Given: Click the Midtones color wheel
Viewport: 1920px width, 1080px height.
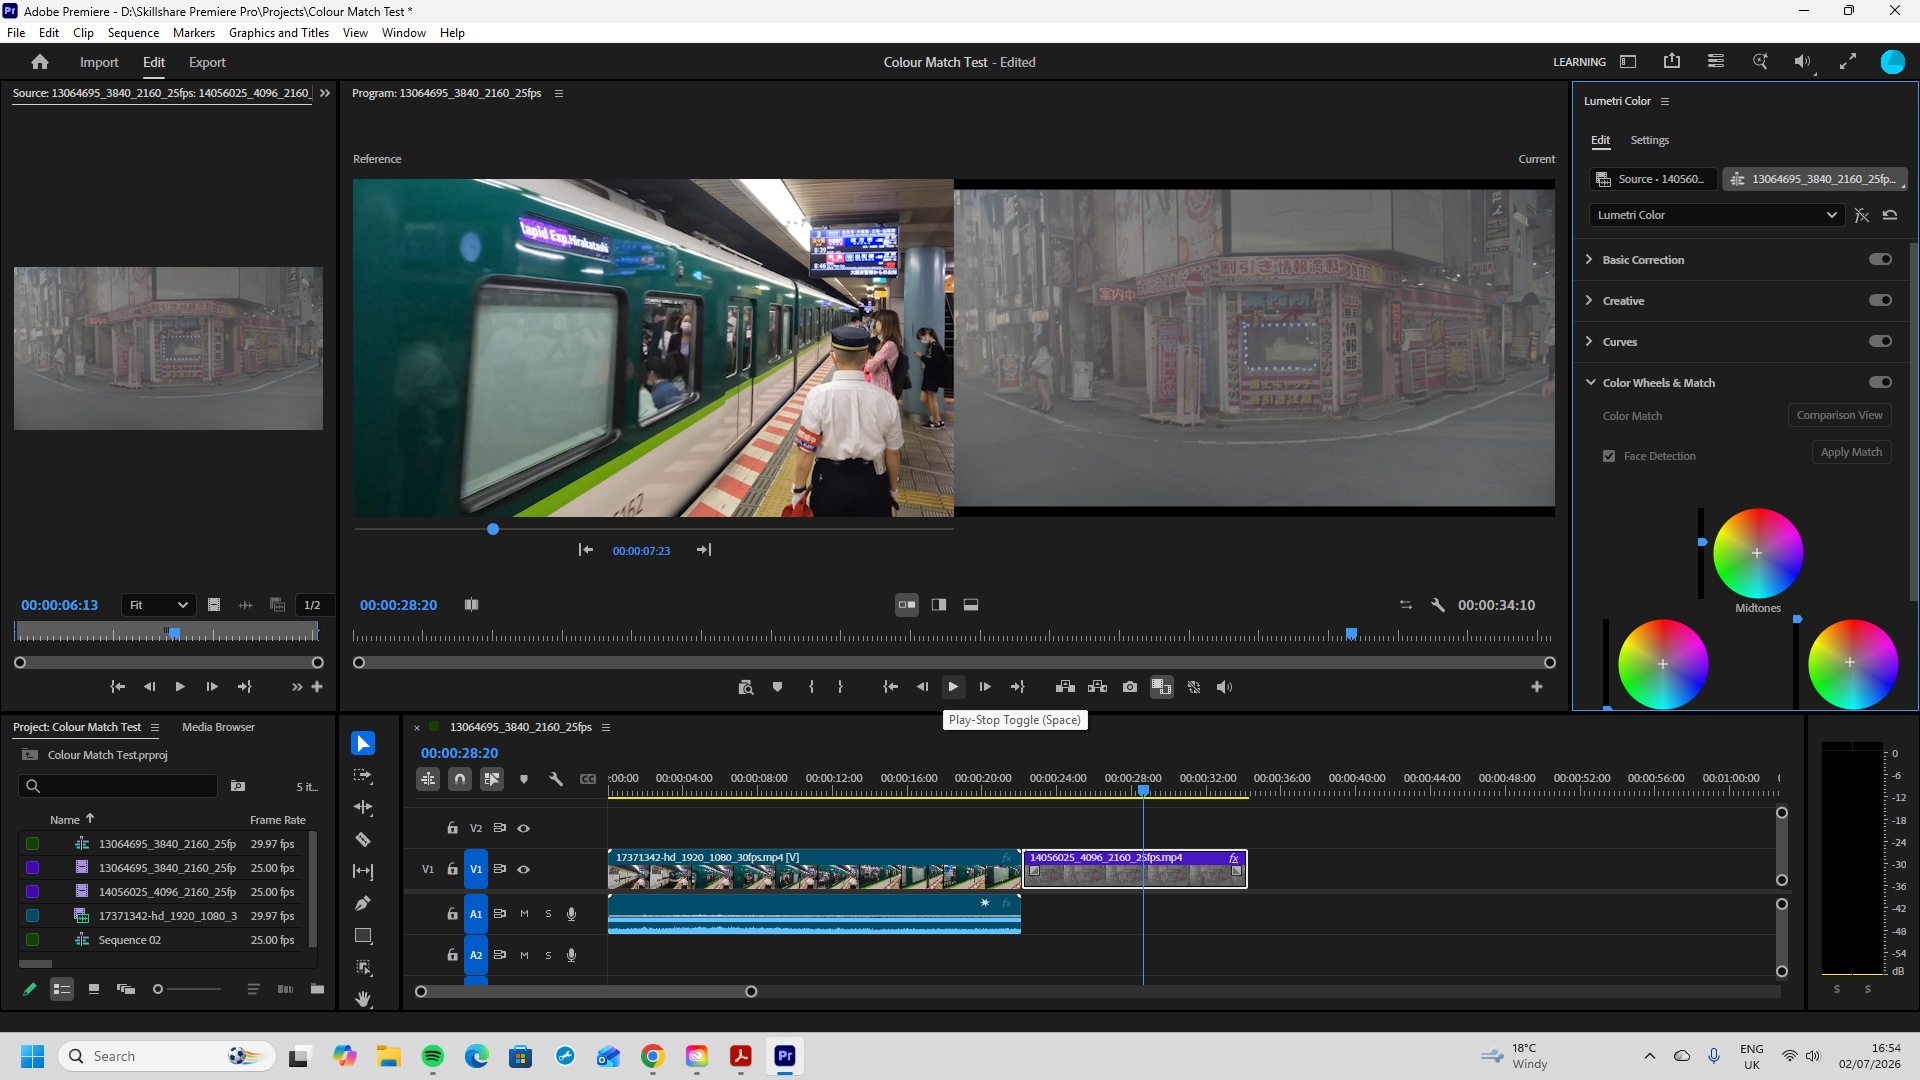Looking at the screenshot, I should point(1757,553).
